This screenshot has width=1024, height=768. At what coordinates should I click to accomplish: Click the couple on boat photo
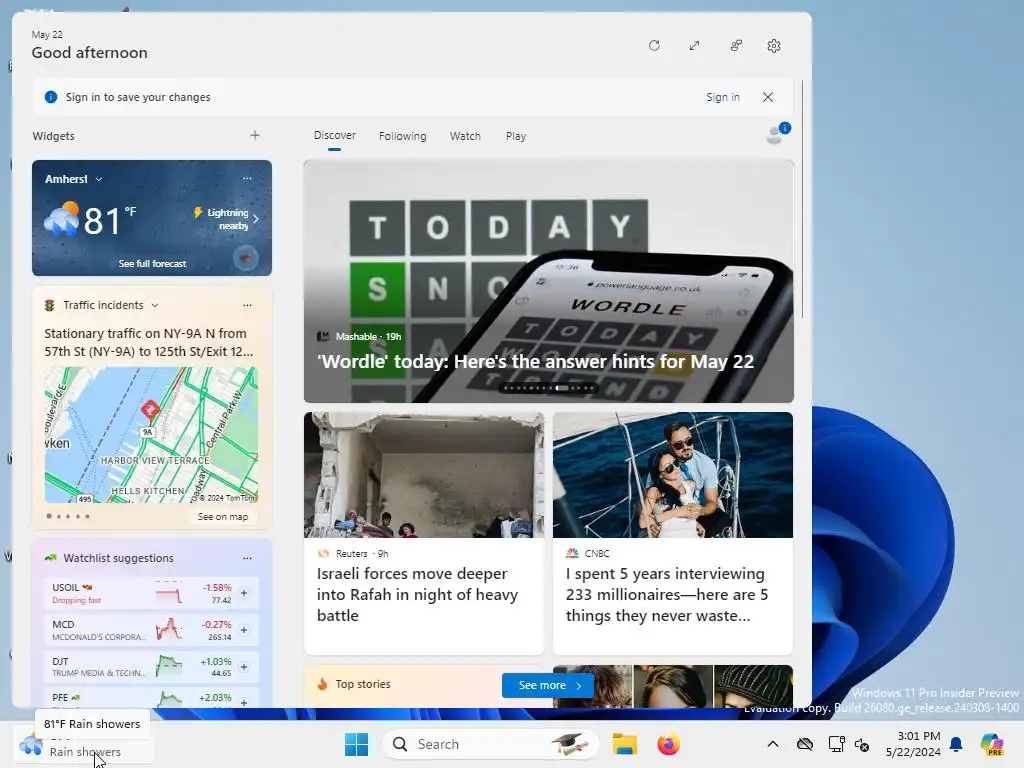673,475
